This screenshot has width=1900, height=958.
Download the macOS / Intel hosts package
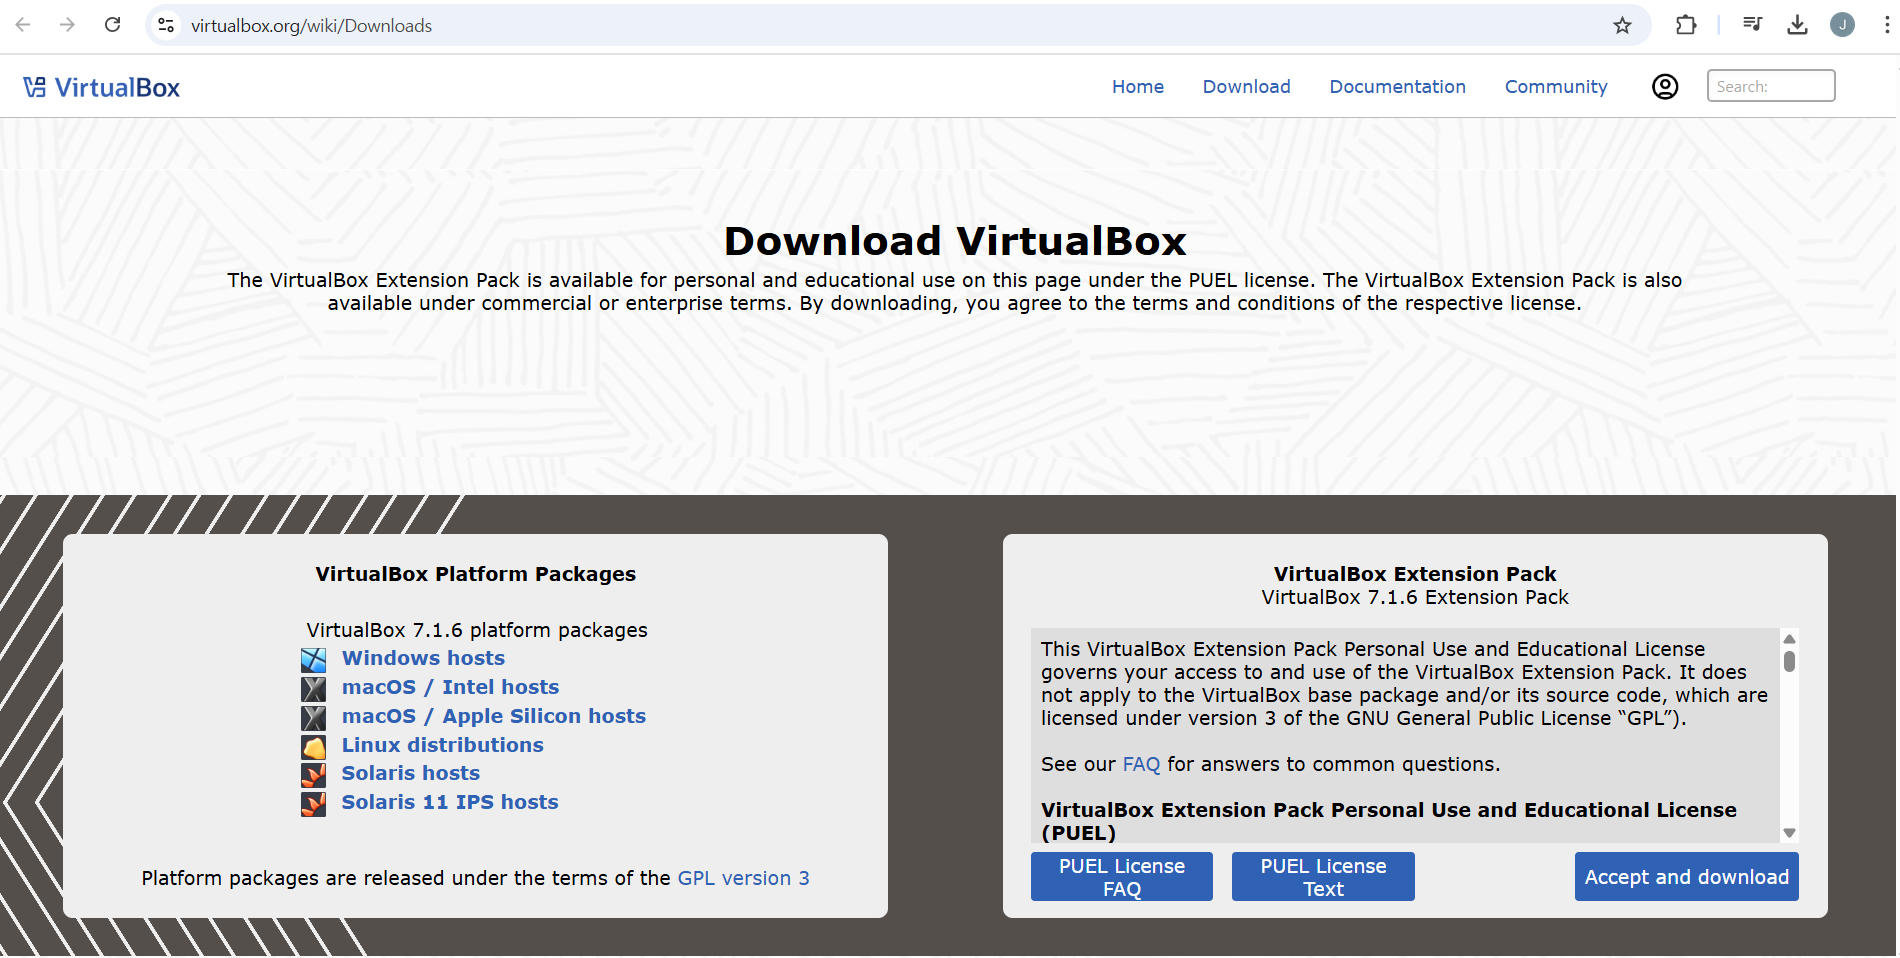451,687
